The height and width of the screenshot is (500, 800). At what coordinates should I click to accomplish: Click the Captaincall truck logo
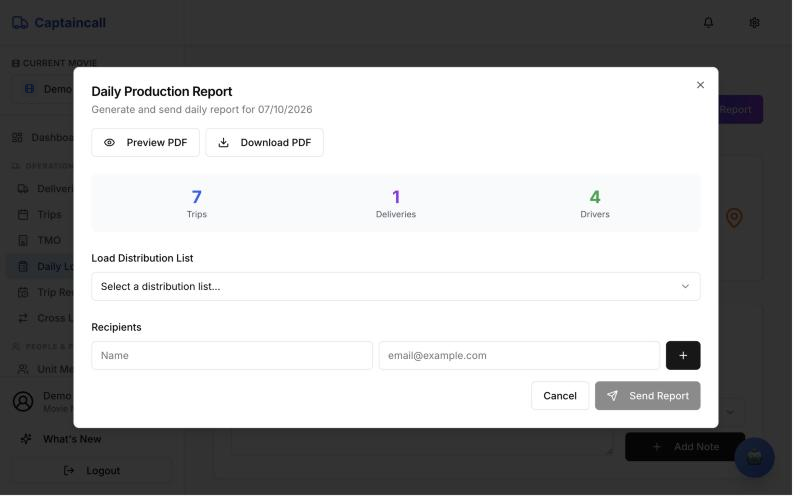[x=20, y=23]
